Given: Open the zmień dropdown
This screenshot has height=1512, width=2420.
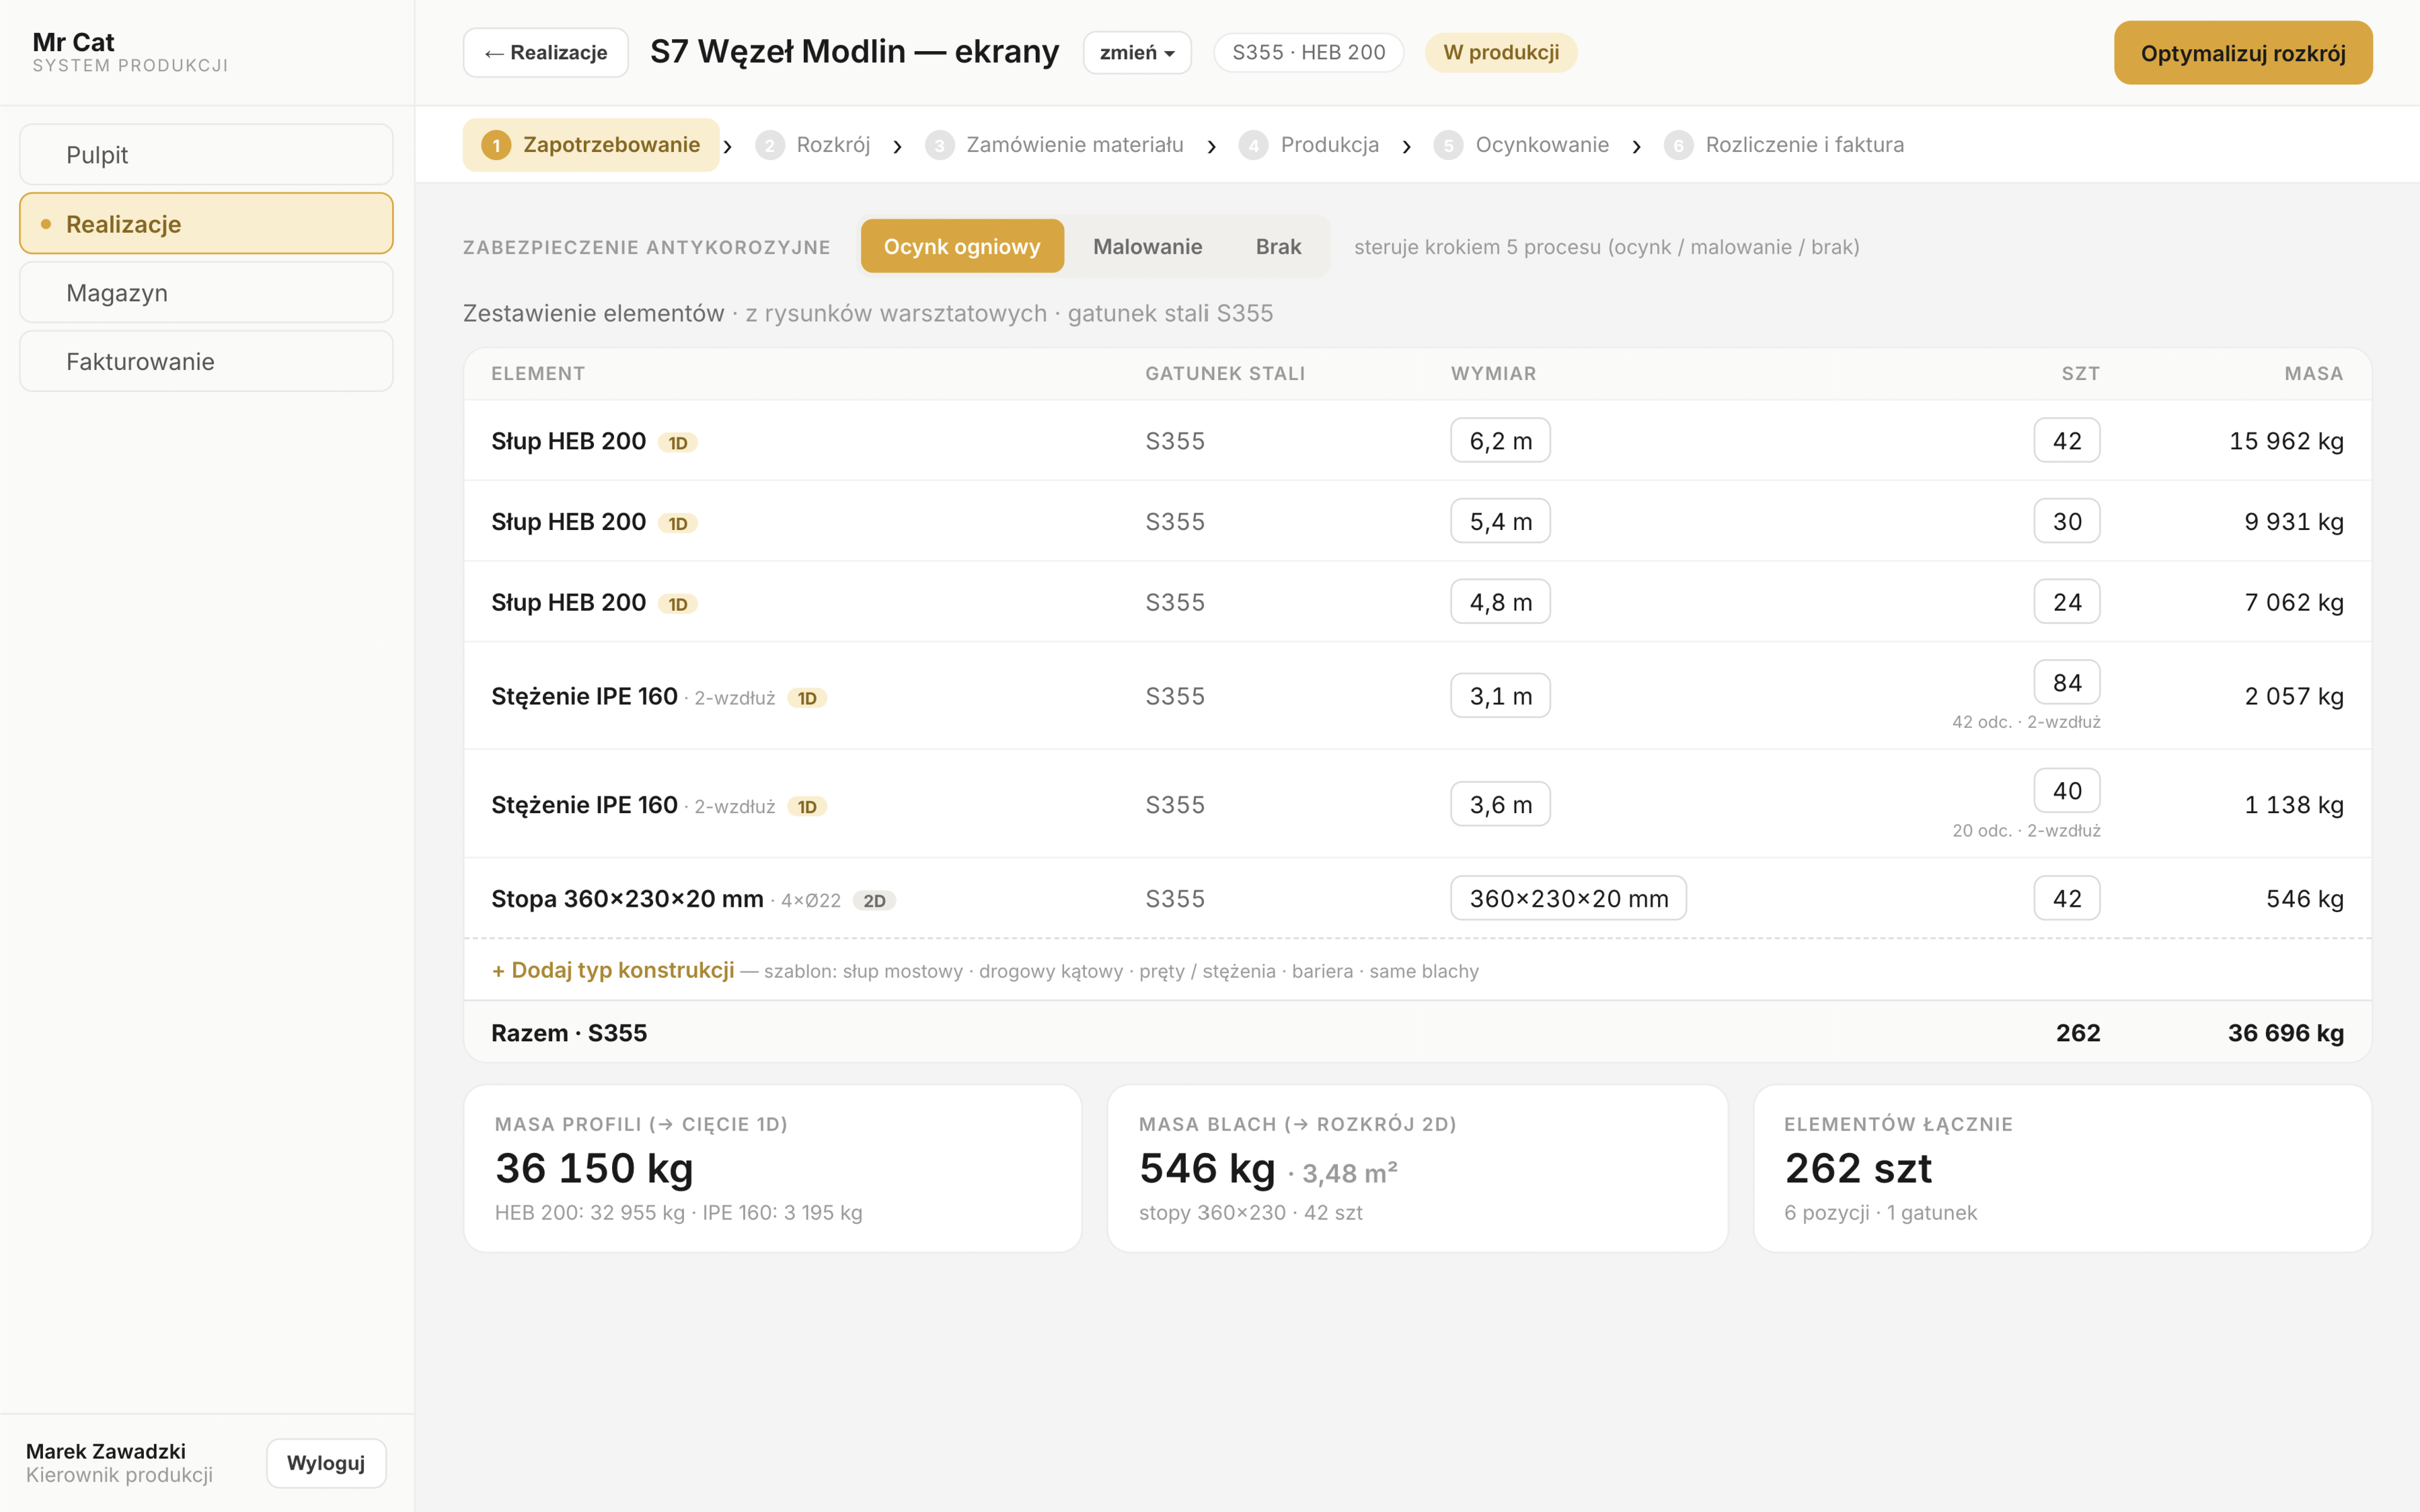Looking at the screenshot, I should click(1137, 52).
